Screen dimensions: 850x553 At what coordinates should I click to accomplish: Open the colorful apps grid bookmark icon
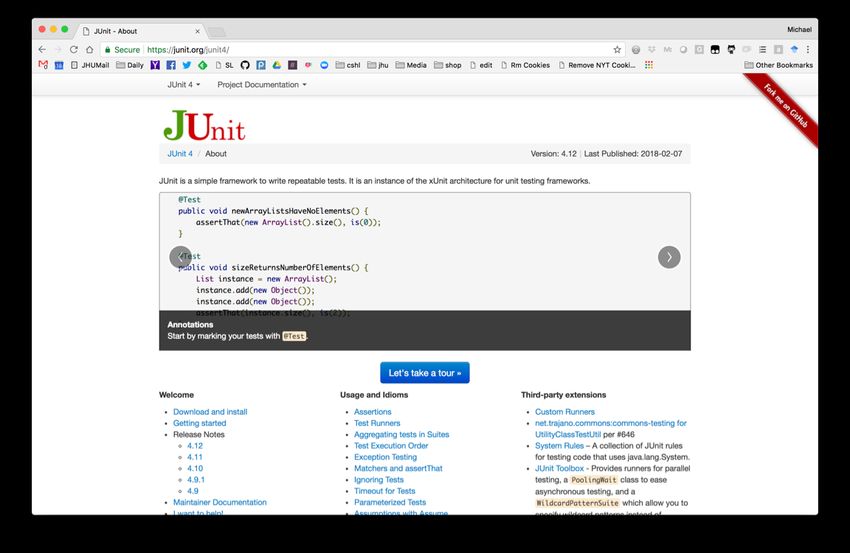click(649, 65)
